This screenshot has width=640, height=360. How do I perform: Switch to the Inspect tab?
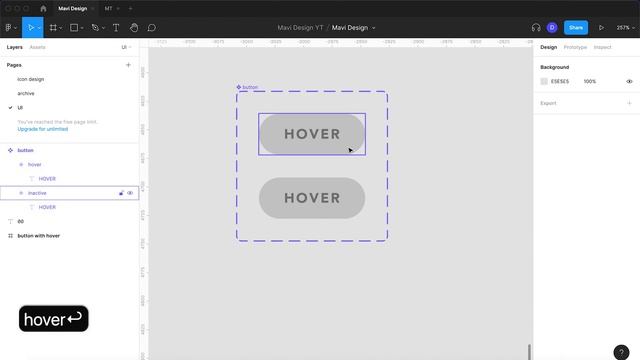tap(602, 47)
